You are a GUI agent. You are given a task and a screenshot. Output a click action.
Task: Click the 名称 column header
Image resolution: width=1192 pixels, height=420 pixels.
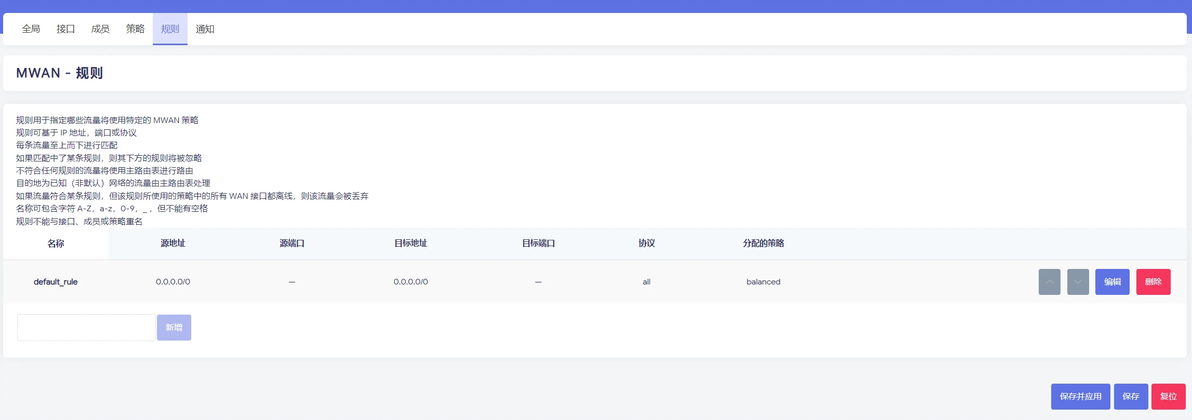coord(55,243)
